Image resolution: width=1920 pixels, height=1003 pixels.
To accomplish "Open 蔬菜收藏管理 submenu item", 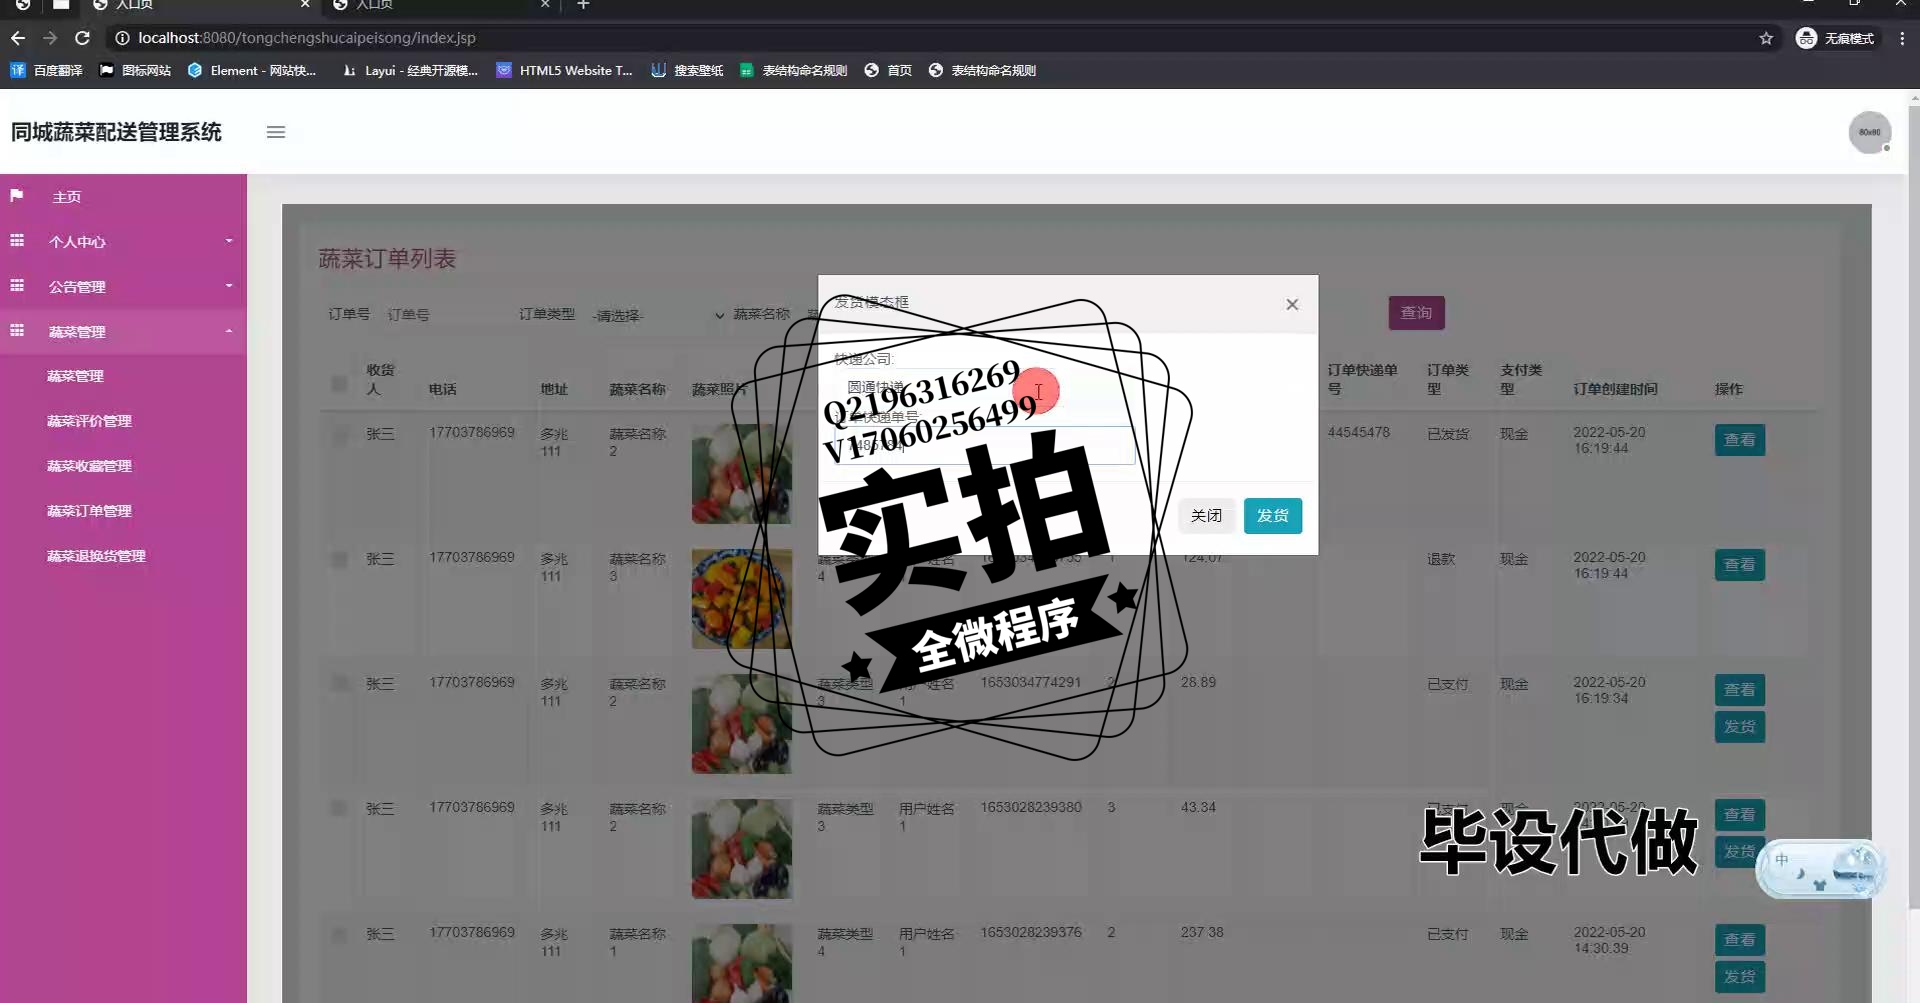I will tap(89, 466).
